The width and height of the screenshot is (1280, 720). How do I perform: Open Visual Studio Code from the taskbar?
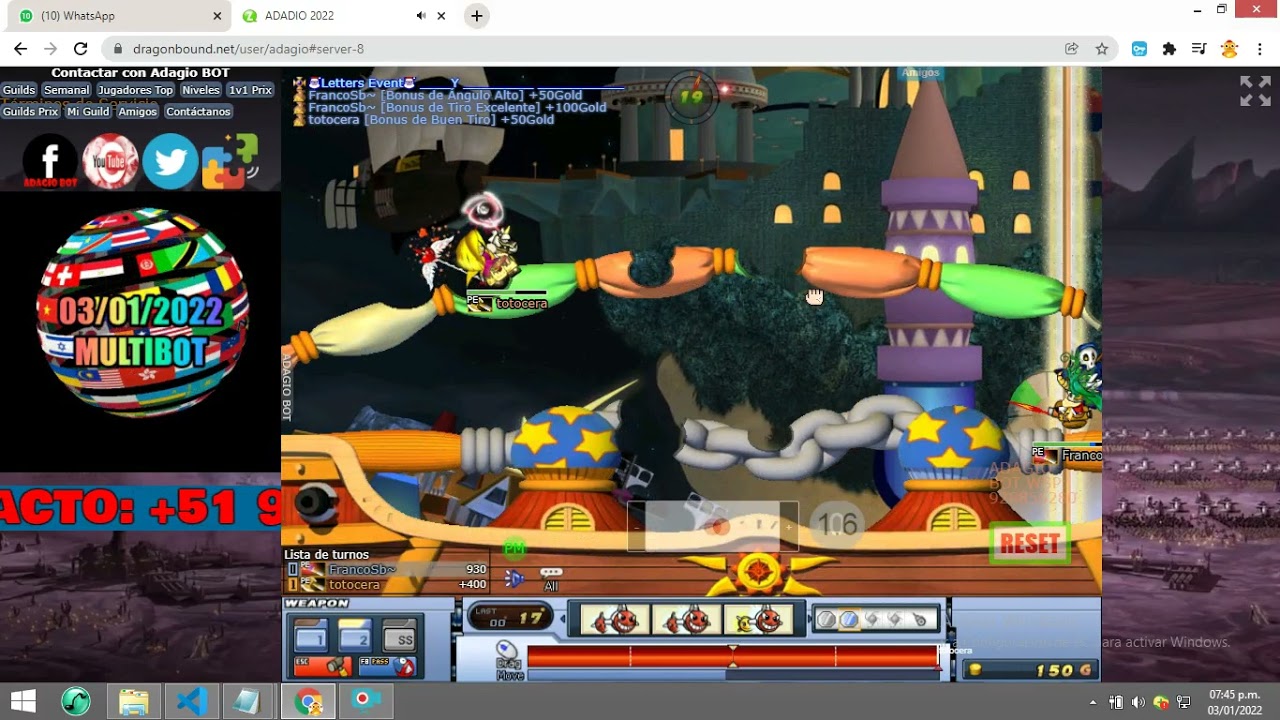191,701
